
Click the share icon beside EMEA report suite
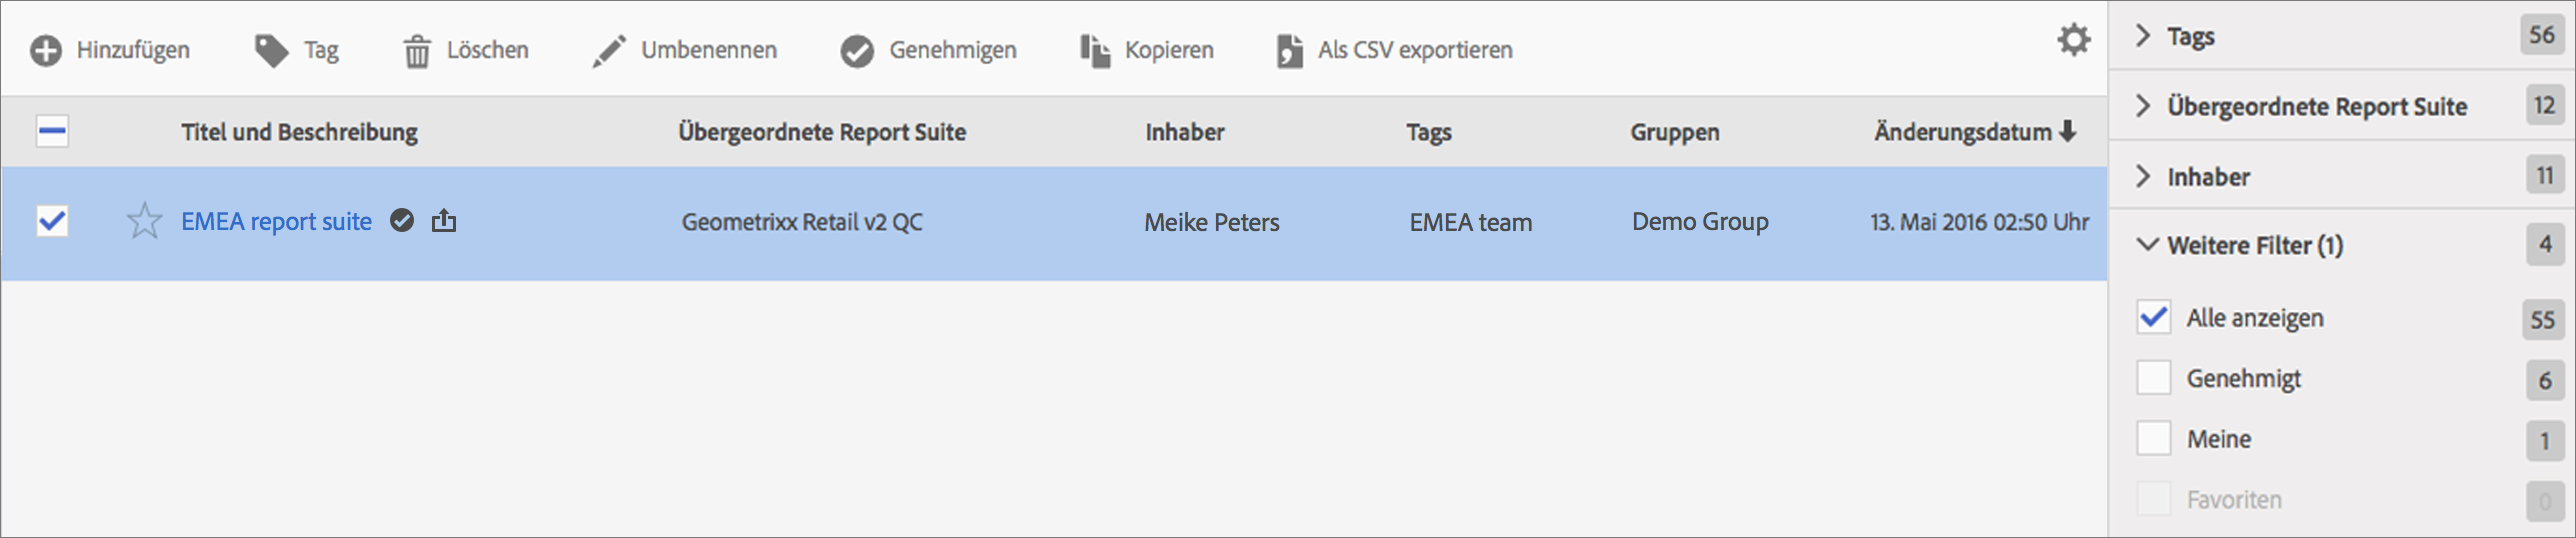pos(444,221)
